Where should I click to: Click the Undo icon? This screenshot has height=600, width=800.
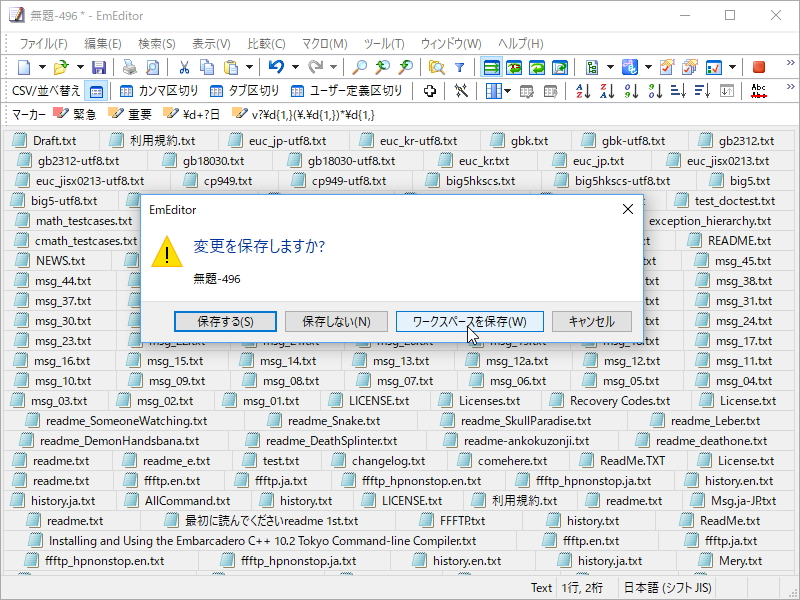pos(276,67)
